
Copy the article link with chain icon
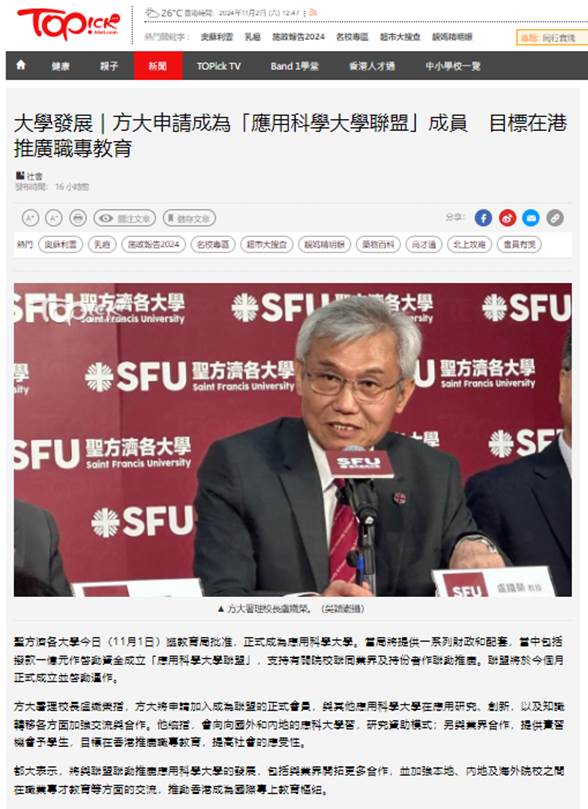coord(555,218)
